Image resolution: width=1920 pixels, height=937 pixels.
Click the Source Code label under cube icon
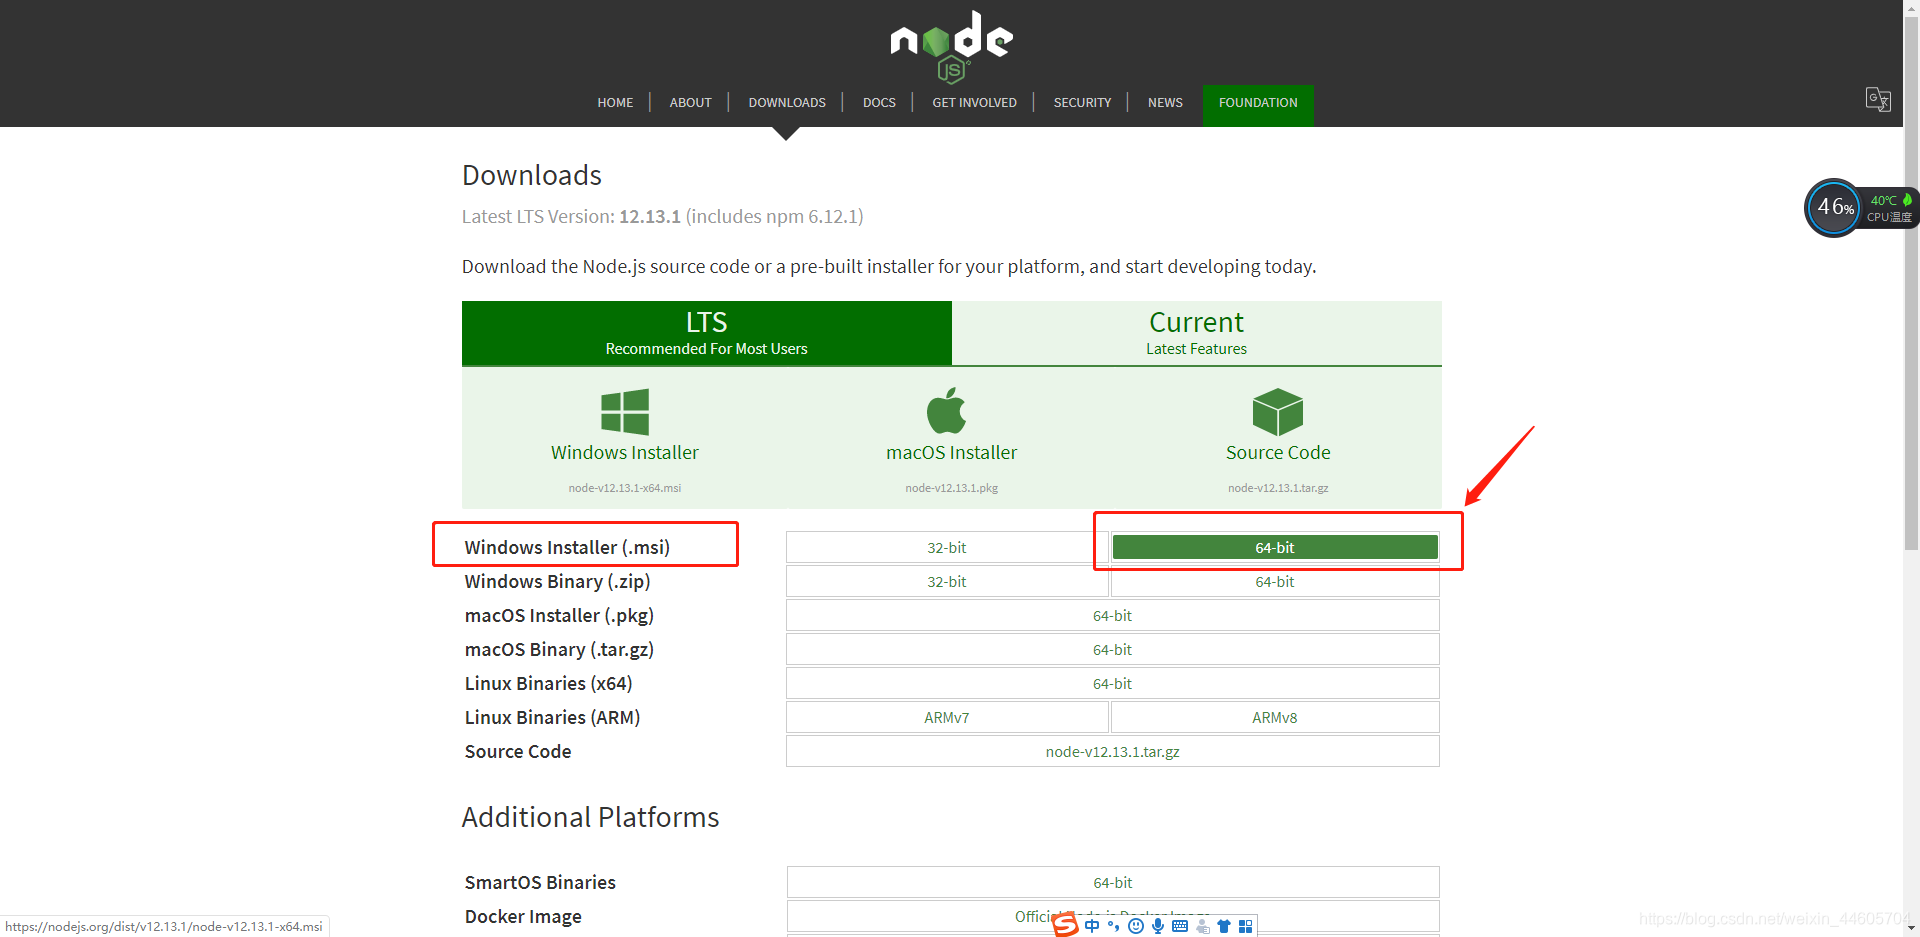pos(1278,453)
